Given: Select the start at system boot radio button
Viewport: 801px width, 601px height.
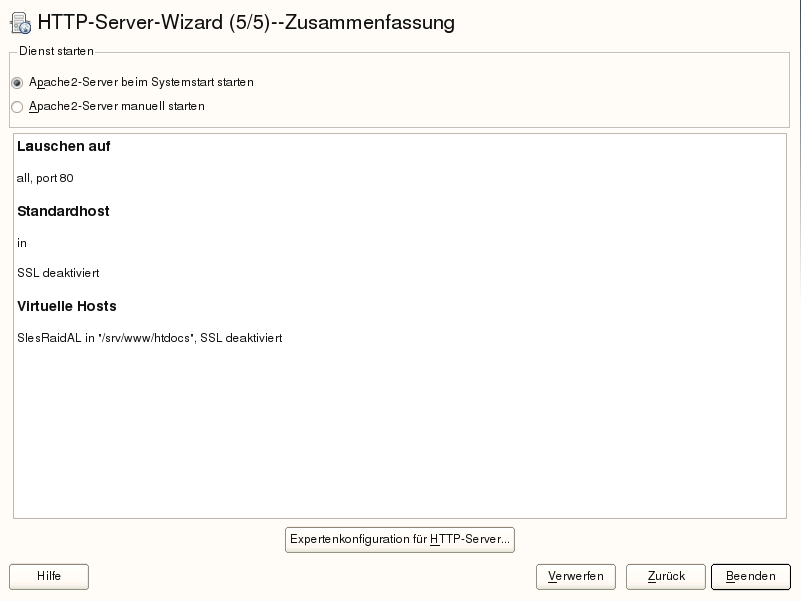Looking at the screenshot, I should pyautogui.click(x=17, y=83).
